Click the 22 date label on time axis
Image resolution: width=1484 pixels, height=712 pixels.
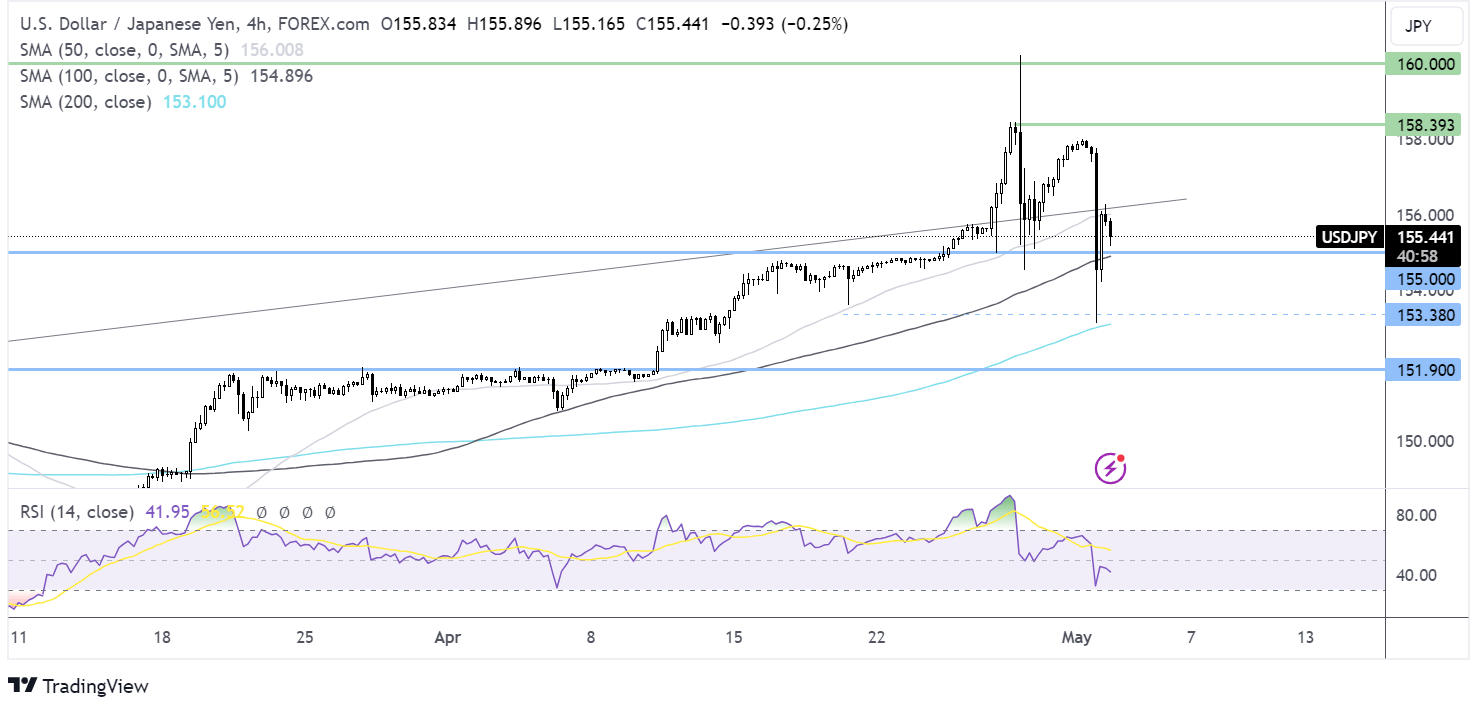(x=877, y=636)
